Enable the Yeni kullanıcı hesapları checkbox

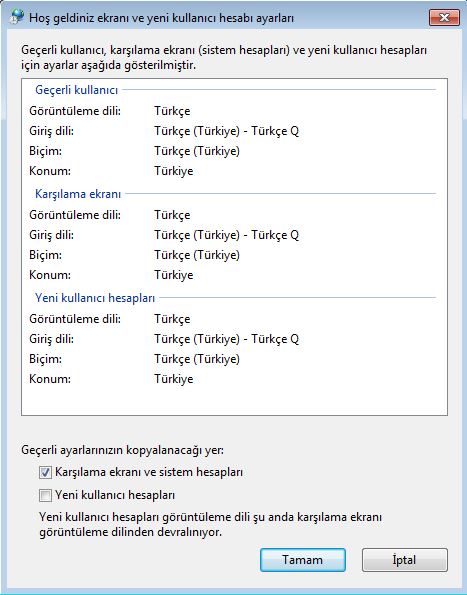(x=46, y=496)
